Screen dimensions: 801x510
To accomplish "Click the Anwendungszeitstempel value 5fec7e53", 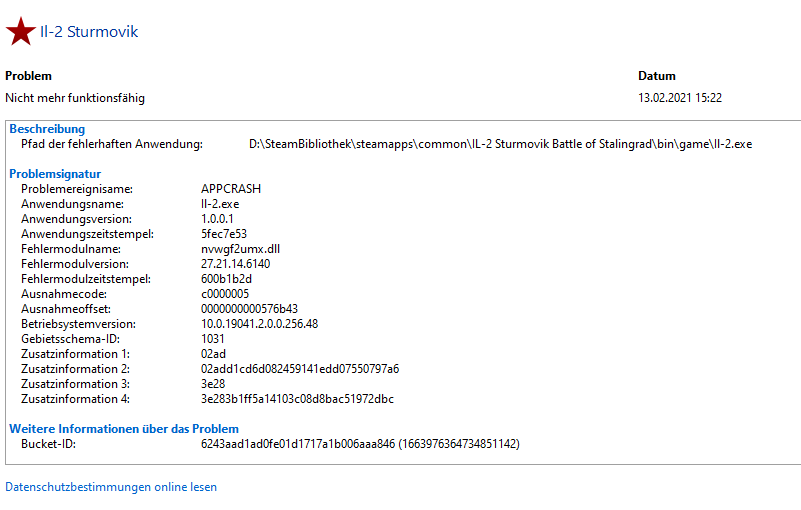I will 224,234.
